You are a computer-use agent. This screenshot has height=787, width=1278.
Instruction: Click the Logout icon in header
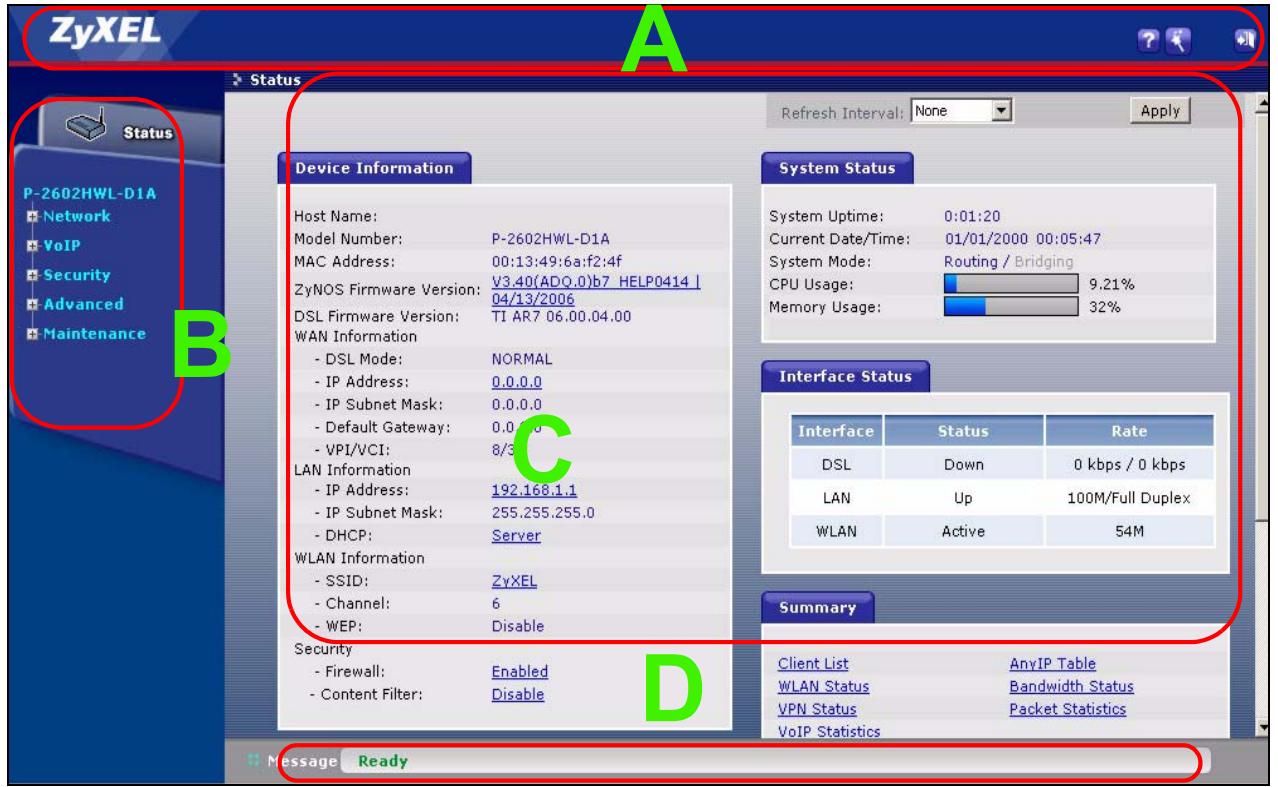[x=1244, y=40]
